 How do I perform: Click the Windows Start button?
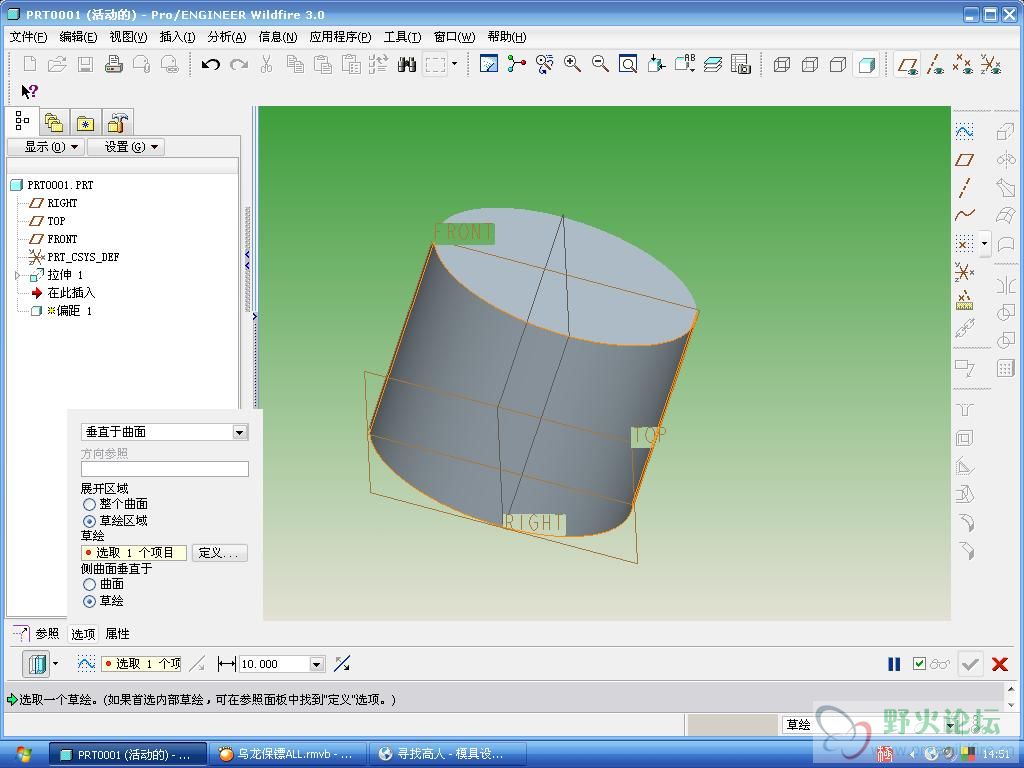pyautogui.click(x=22, y=754)
